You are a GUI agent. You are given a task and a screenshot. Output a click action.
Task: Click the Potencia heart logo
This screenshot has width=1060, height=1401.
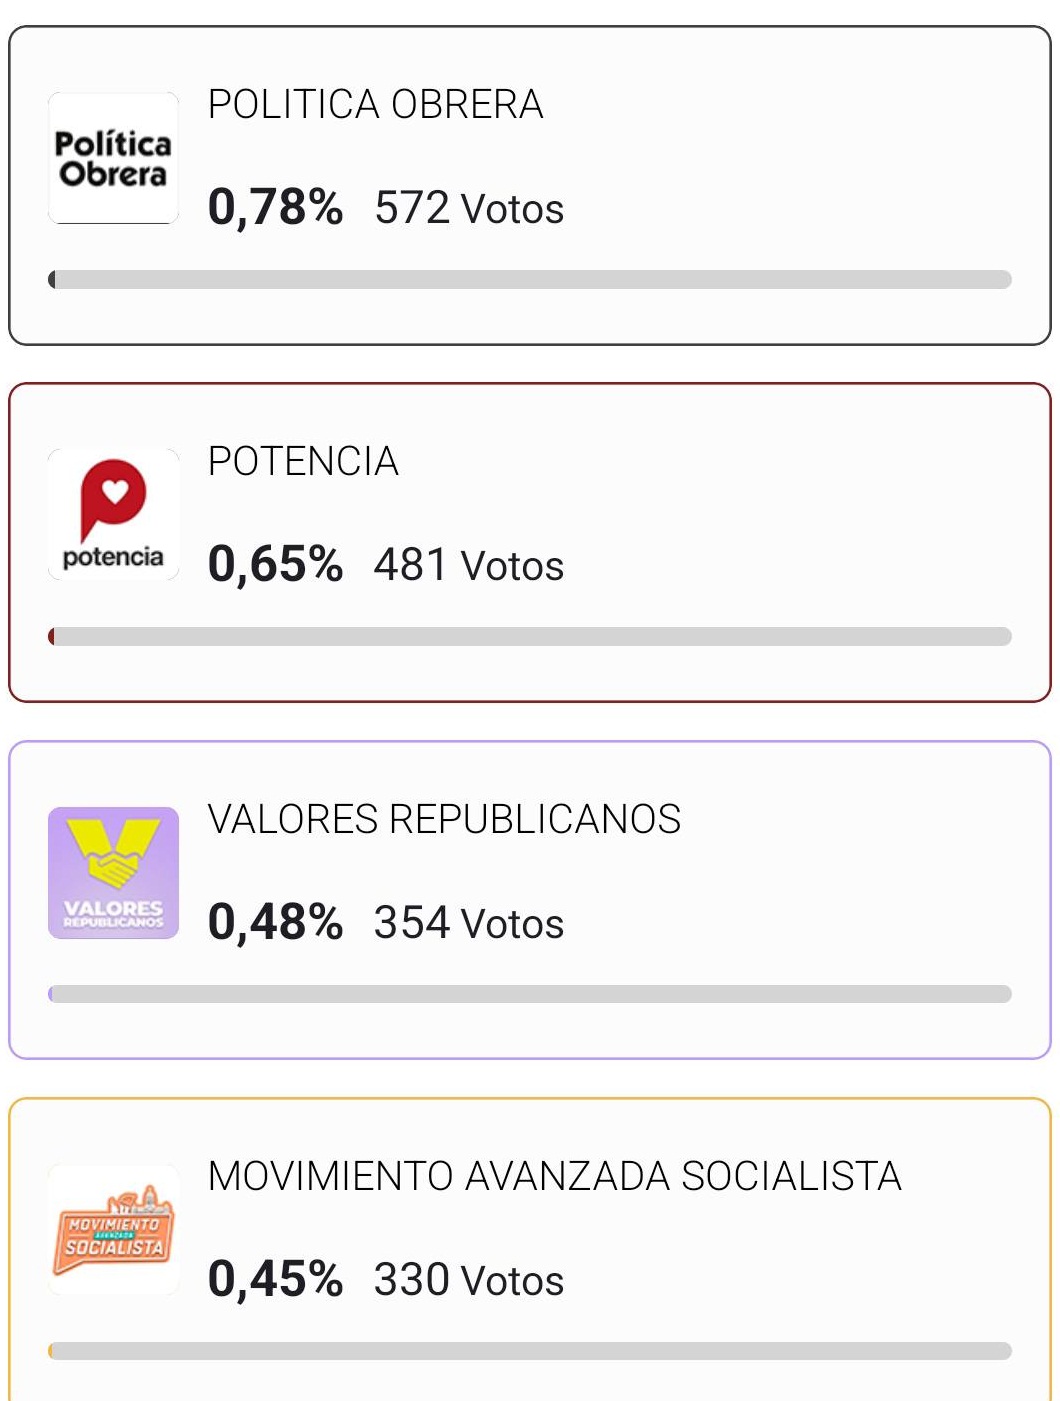(x=113, y=515)
